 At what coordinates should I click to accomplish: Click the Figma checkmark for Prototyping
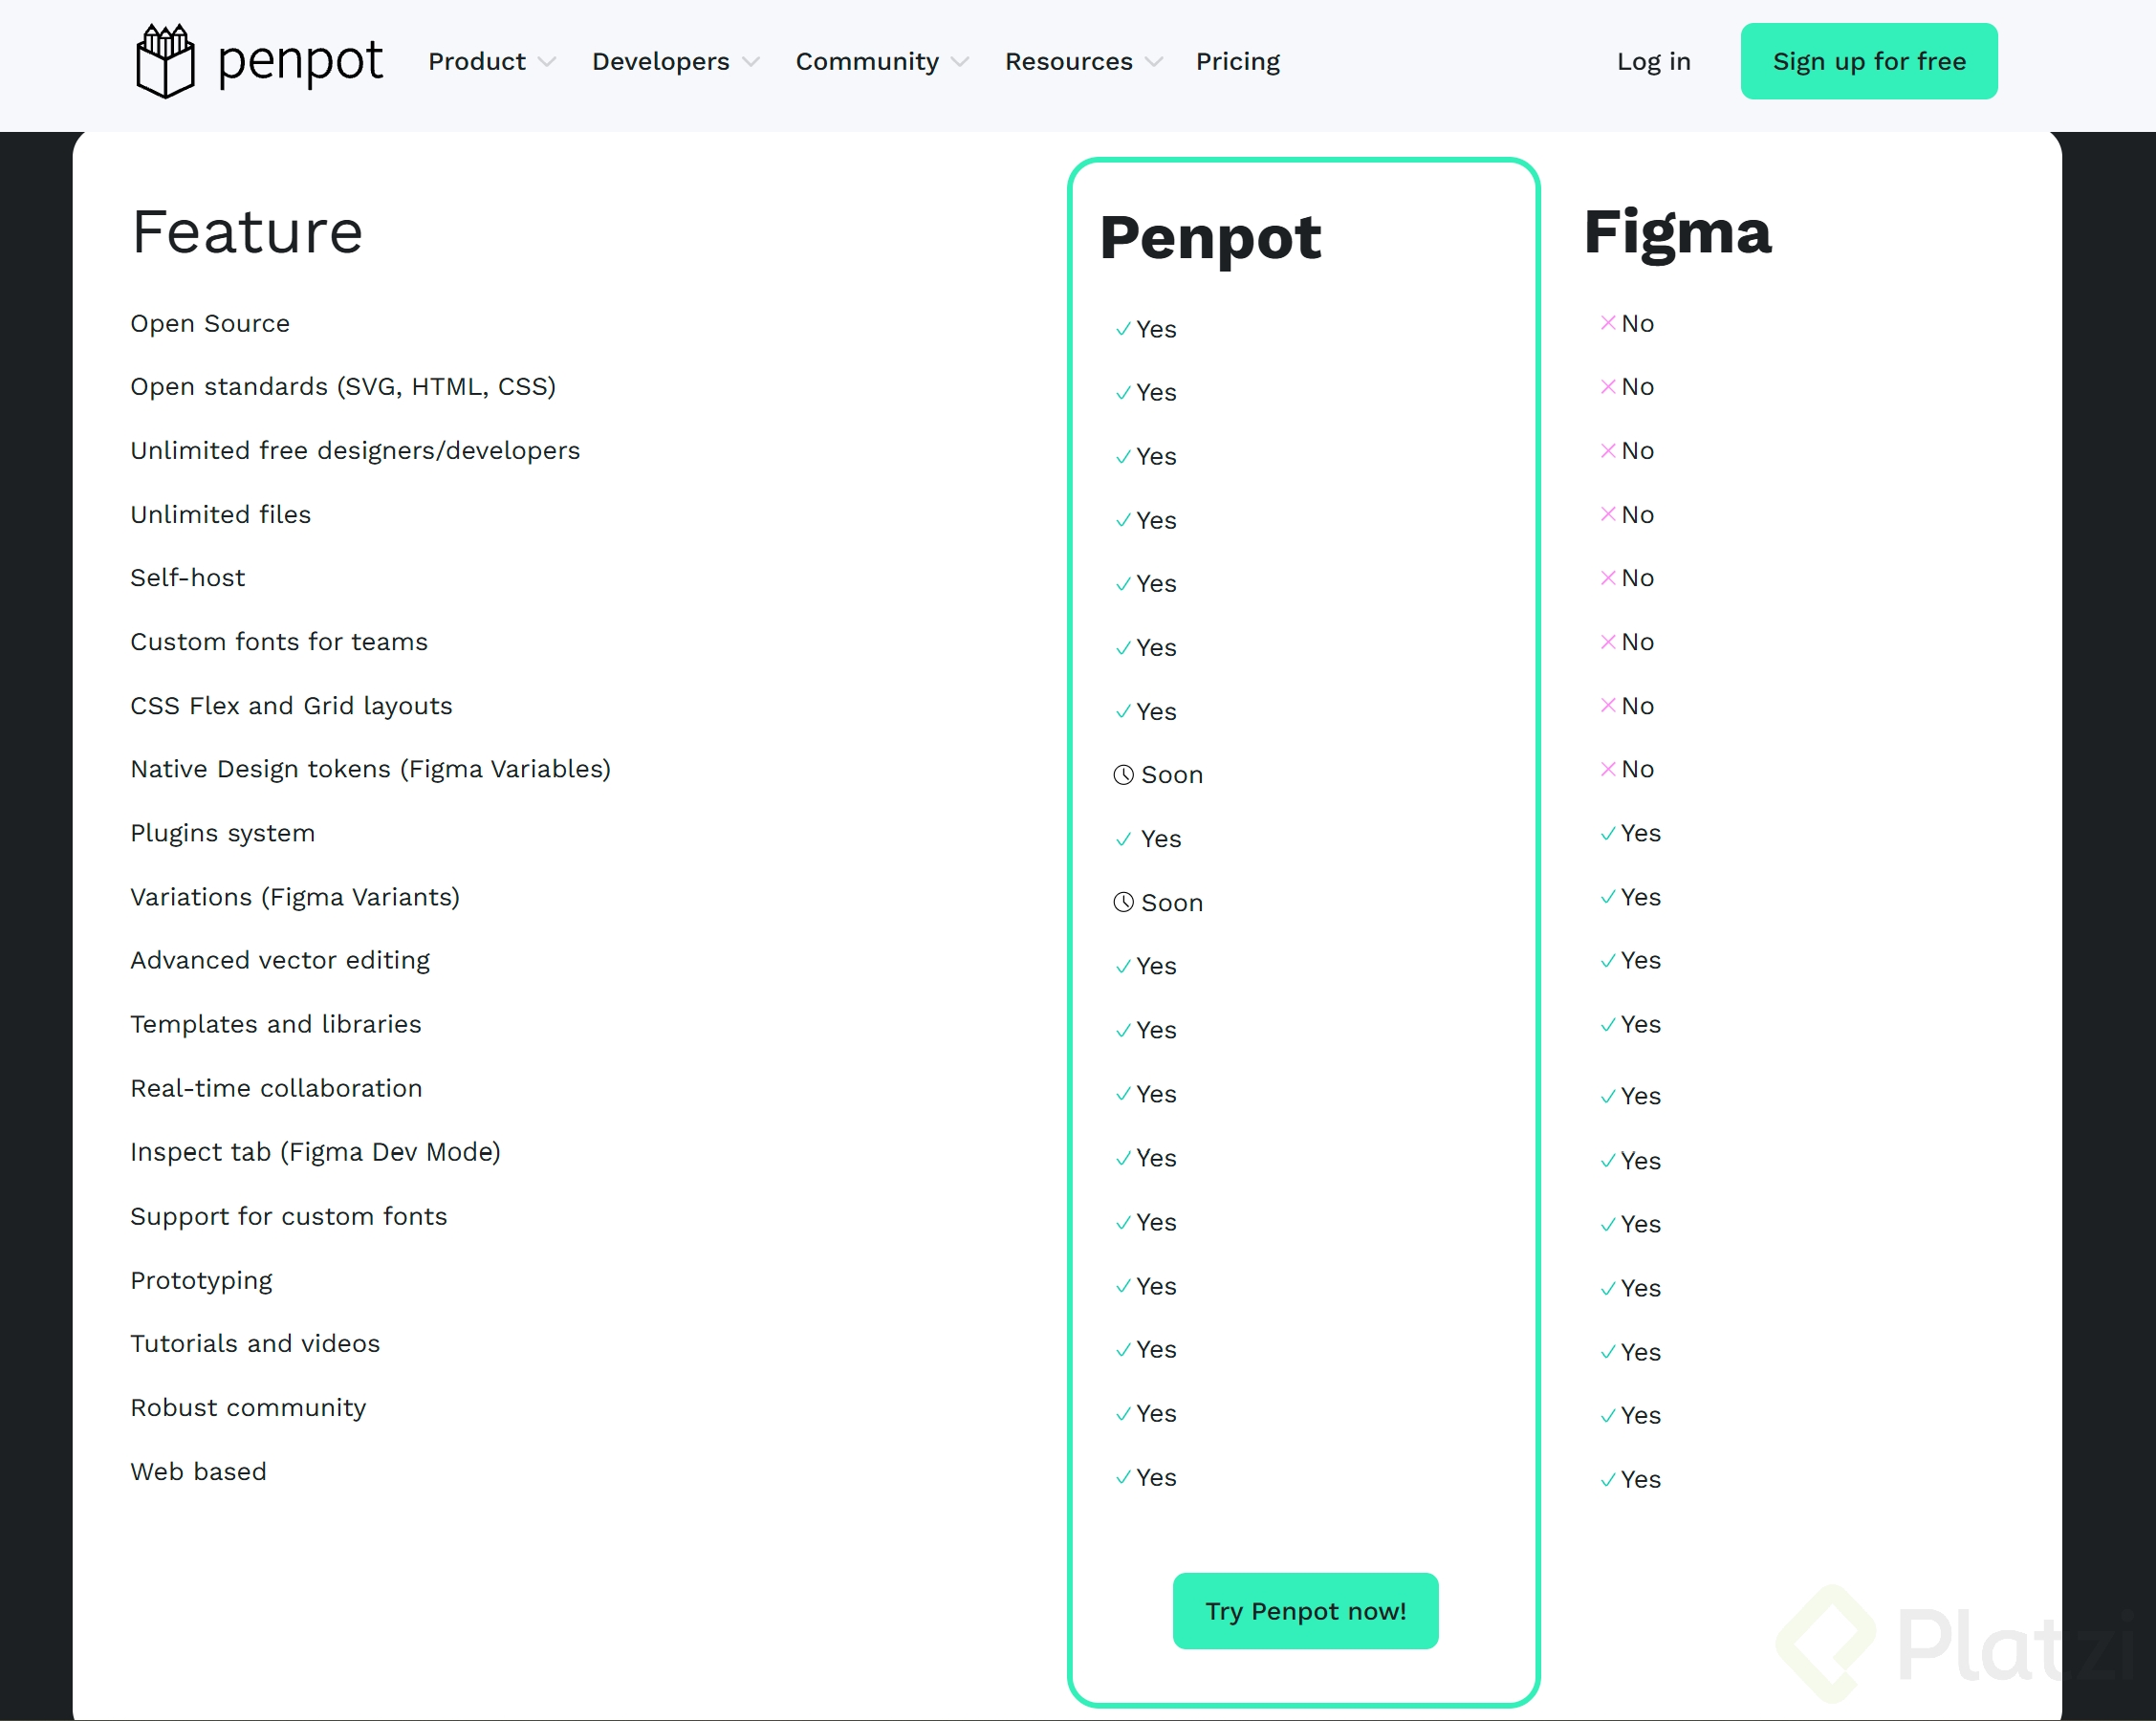[1607, 1289]
